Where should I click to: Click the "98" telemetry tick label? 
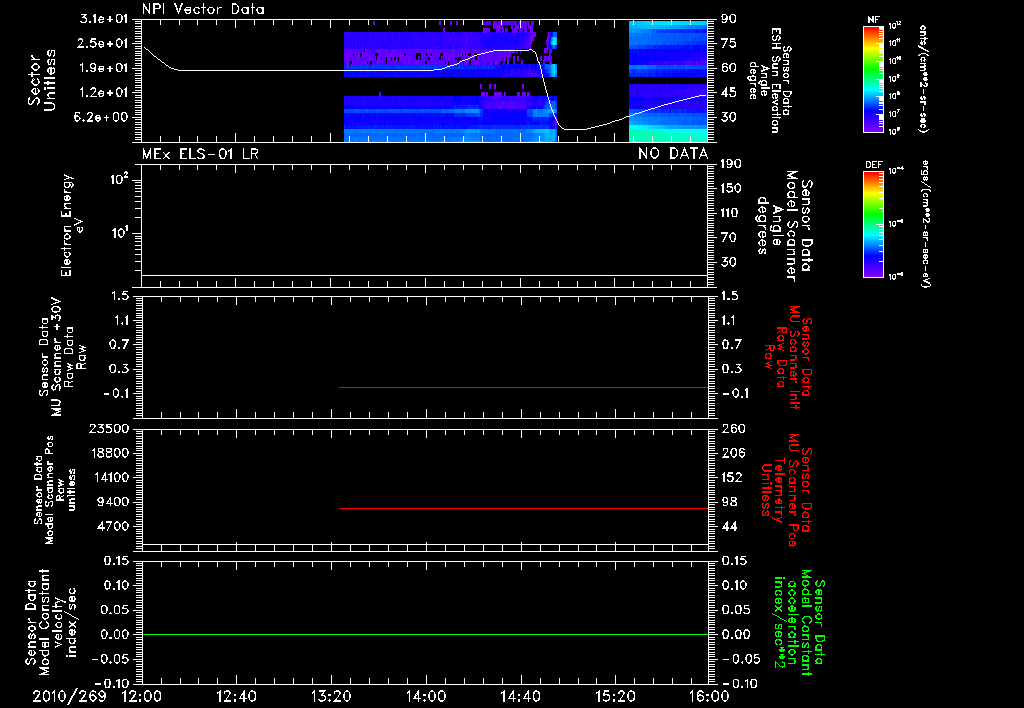pos(729,502)
